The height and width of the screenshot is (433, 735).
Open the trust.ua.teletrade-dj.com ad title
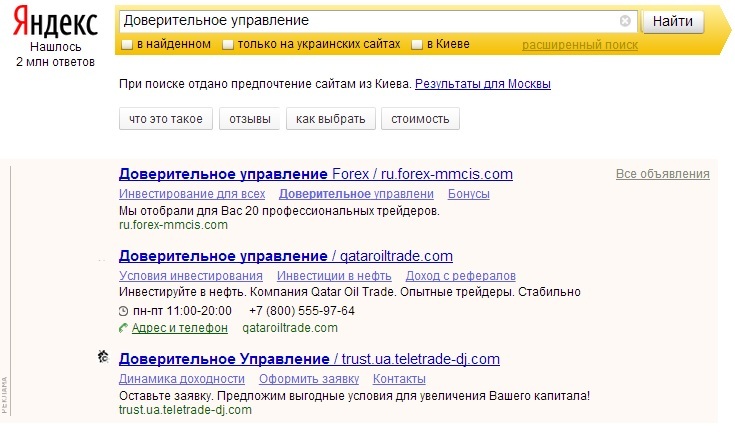coord(309,359)
